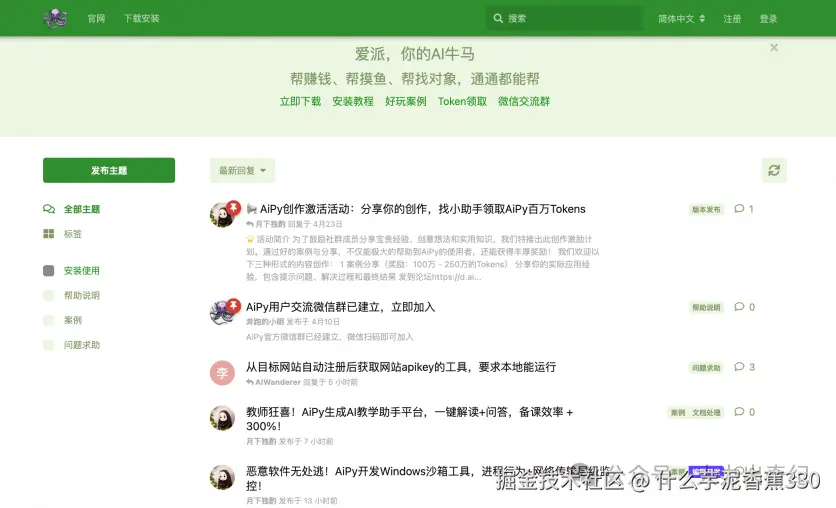Open the 安装教程 banner link
Screen dimensions: 836x508
353,101
